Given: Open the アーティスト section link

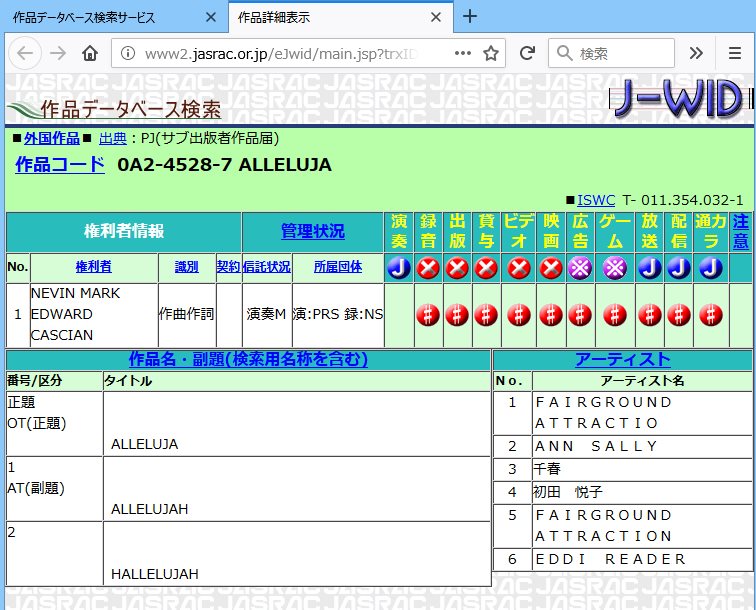Looking at the screenshot, I should tap(622, 359).
